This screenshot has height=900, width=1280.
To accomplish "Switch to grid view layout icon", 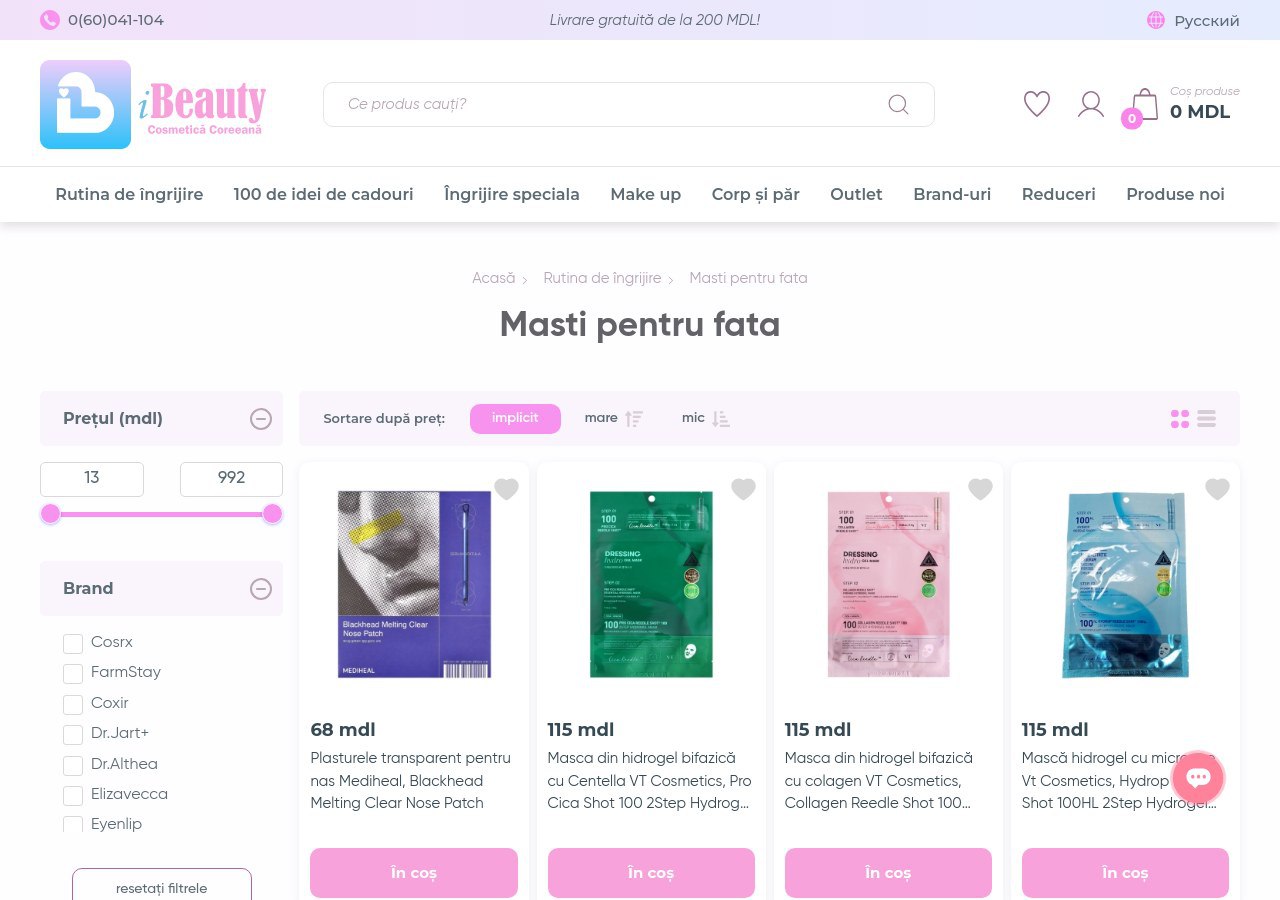I will pyautogui.click(x=1180, y=419).
